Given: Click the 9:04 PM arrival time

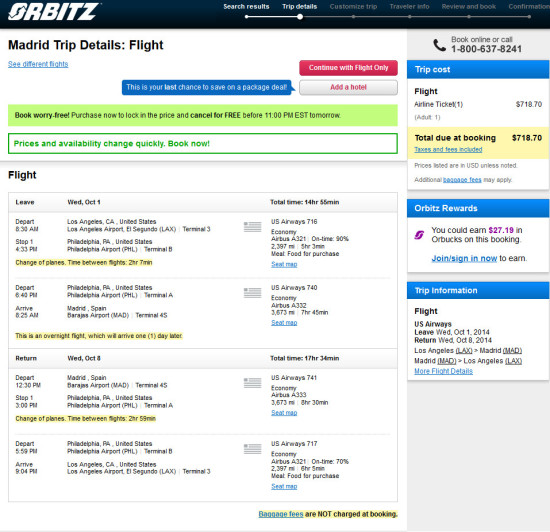Looking at the screenshot, I should point(26,472).
